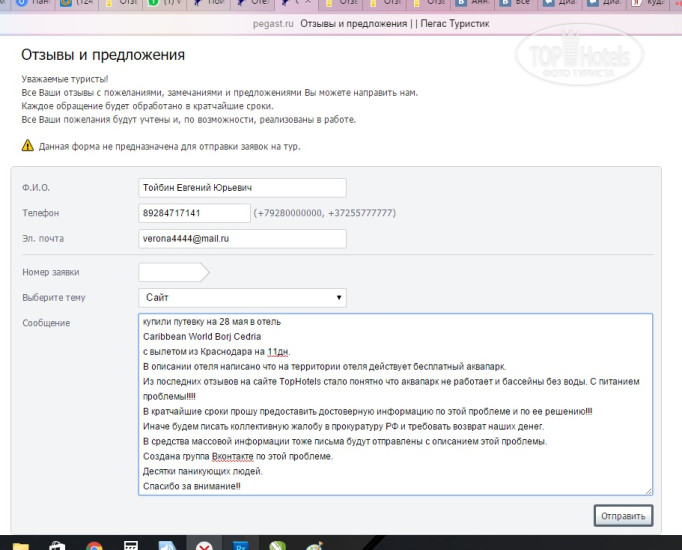Click the Эл. почта email field
The image size is (682, 550).
point(242,238)
